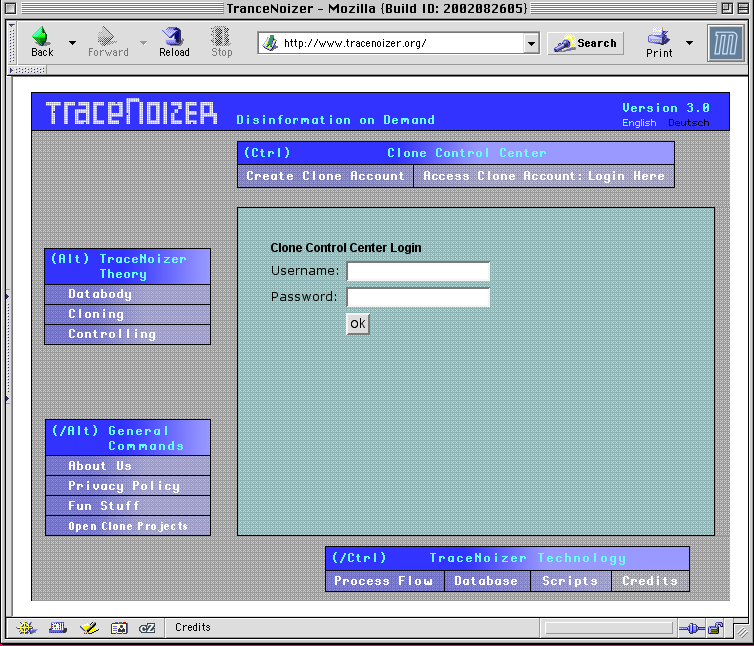
Task: Open the Open Clone Projects page
Action: pos(128,526)
